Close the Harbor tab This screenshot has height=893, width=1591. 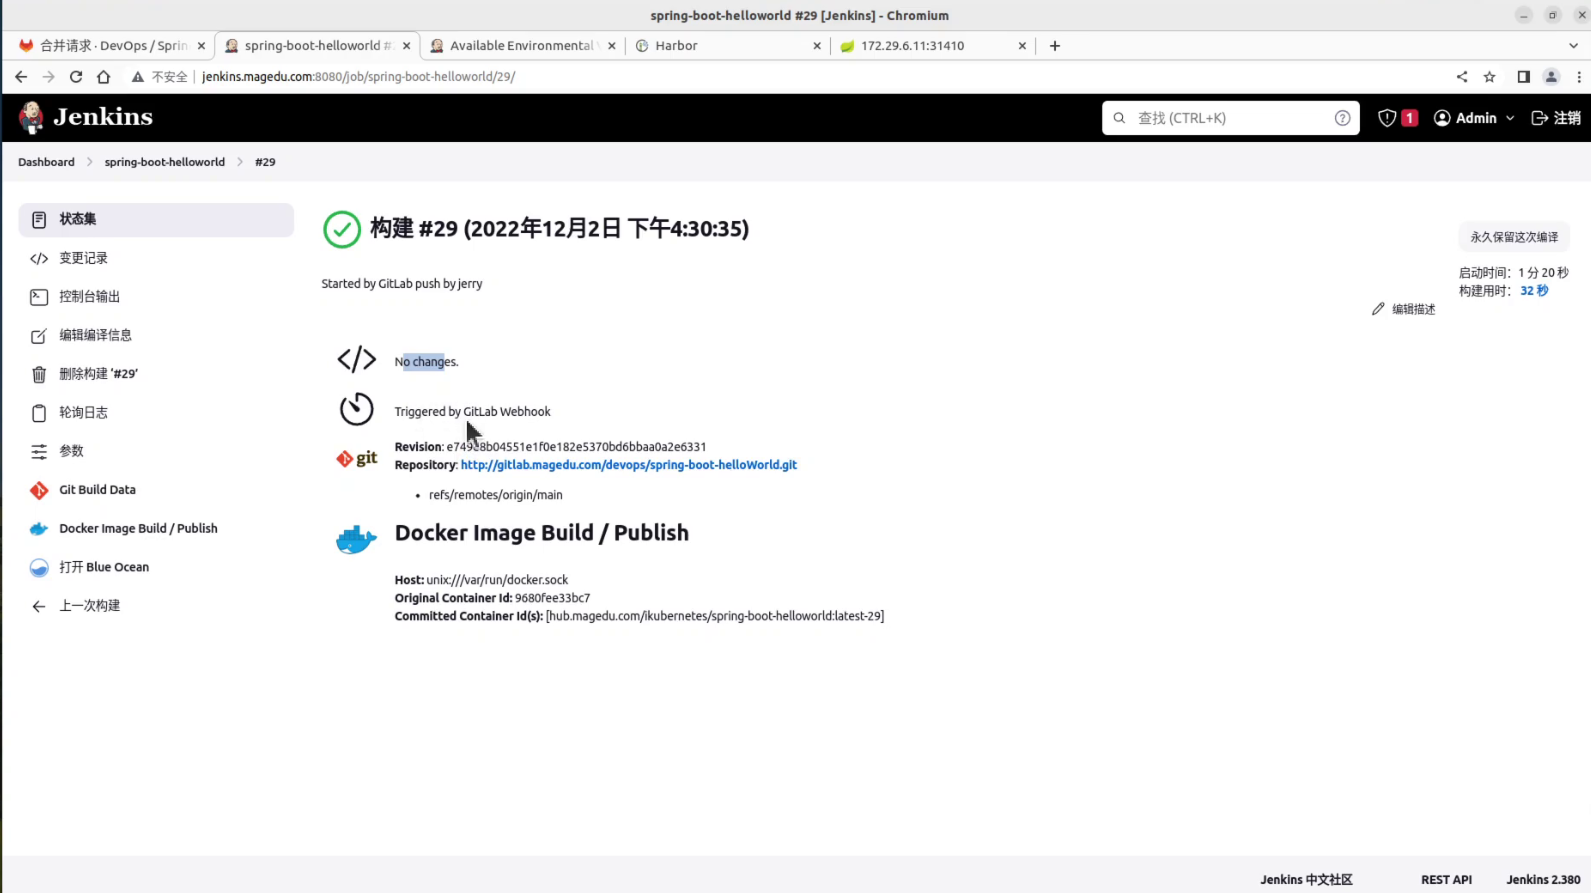click(x=817, y=45)
